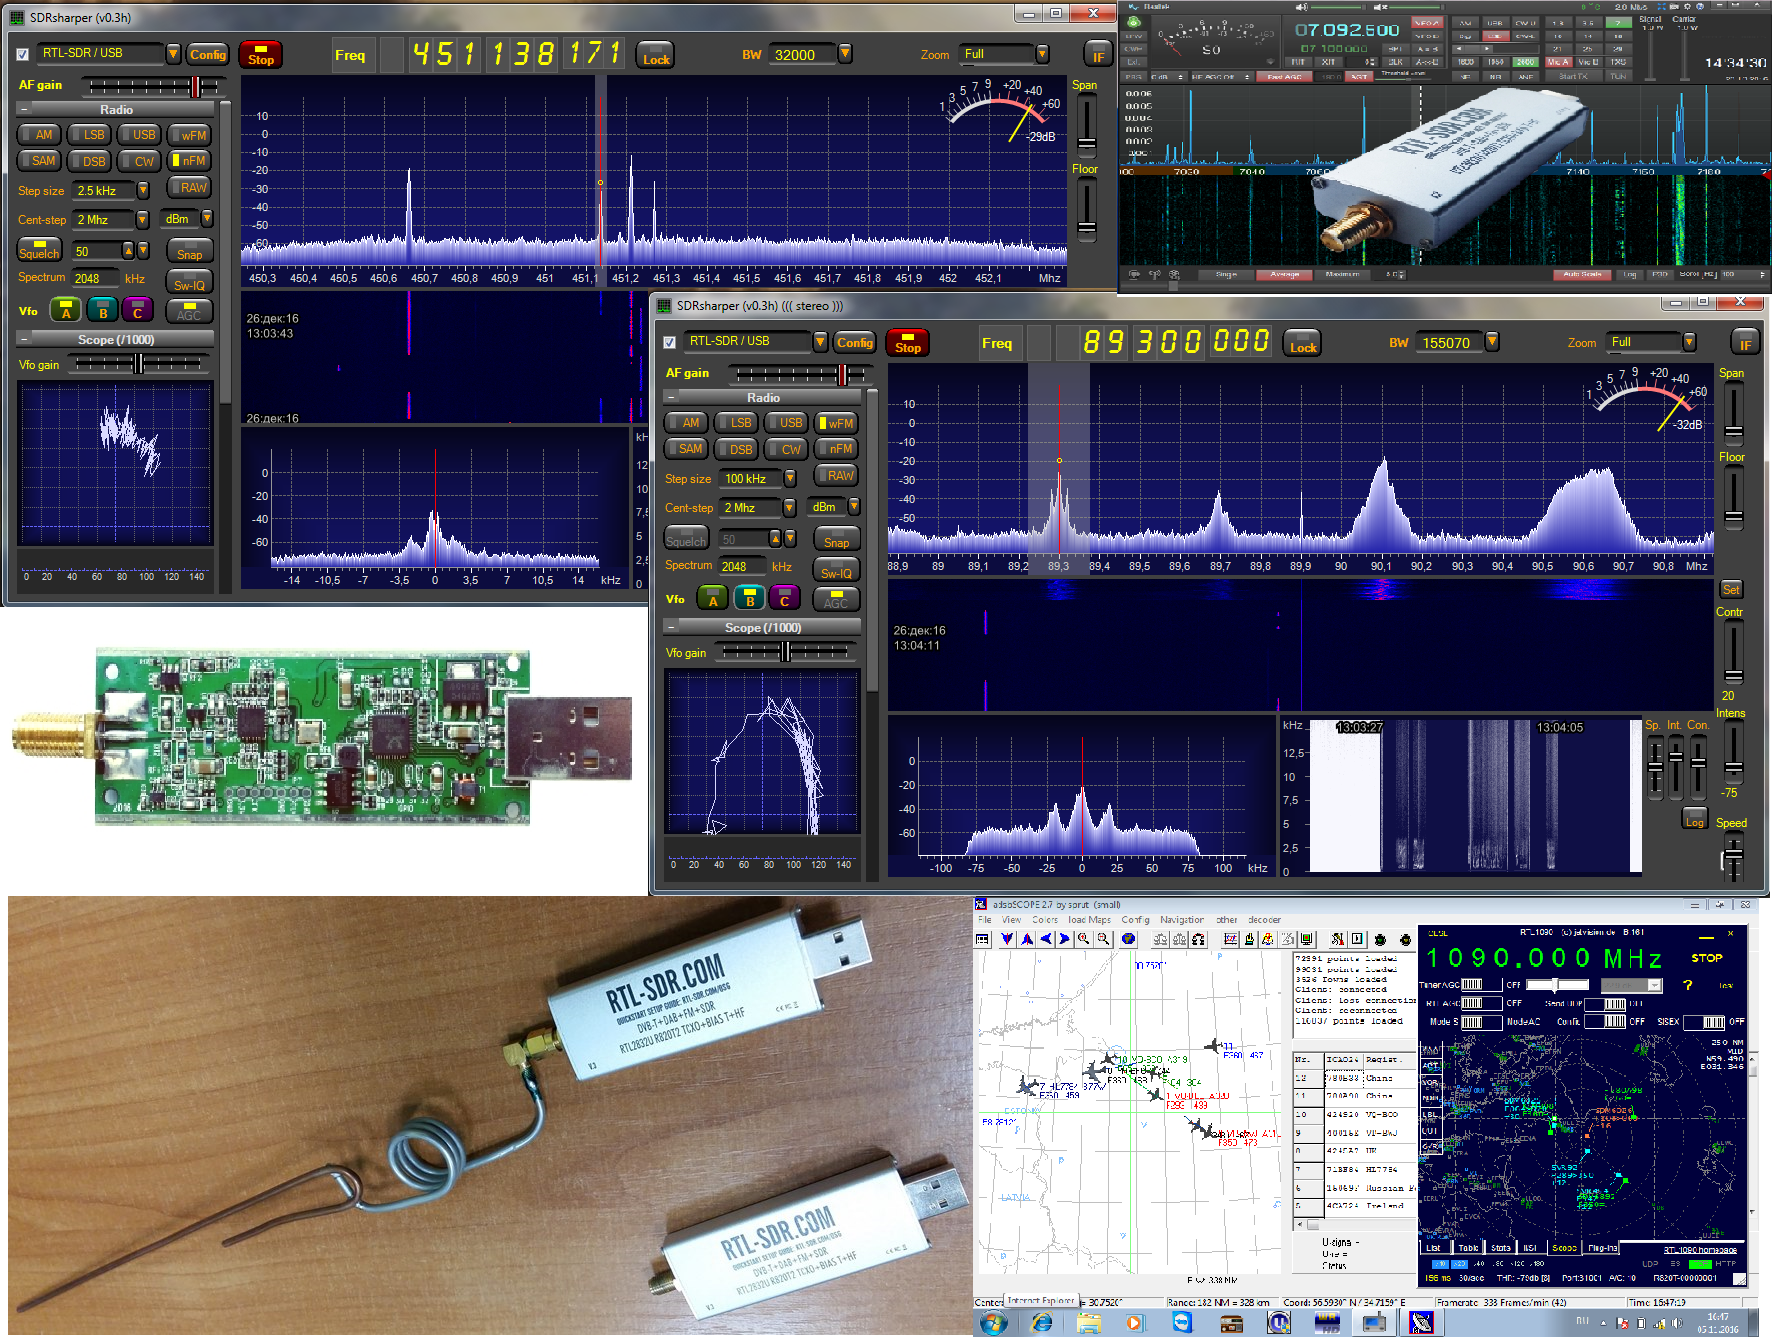This screenshot has width=1772, height=1340.
Task: Click the globe icon in adsbSCOPE toolbar
Action: pyautogui.click(x=1129, y=939)
